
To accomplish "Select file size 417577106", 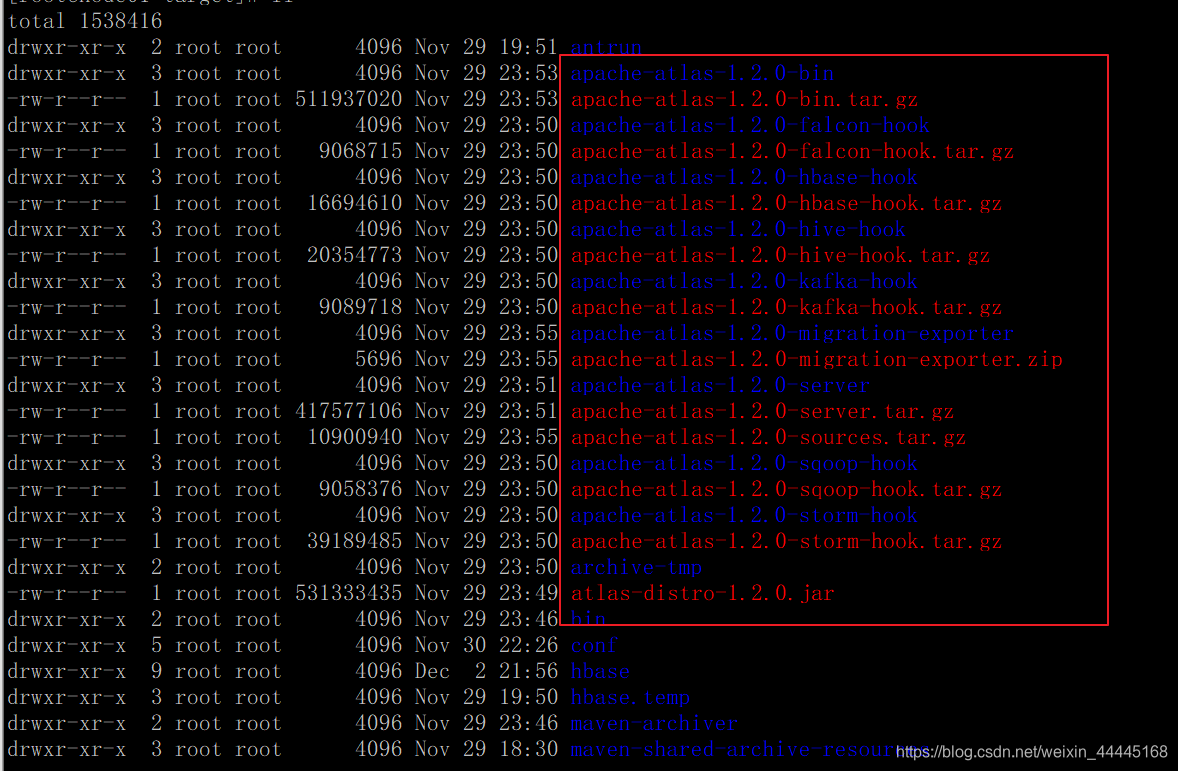I will [x=349, y=412].
